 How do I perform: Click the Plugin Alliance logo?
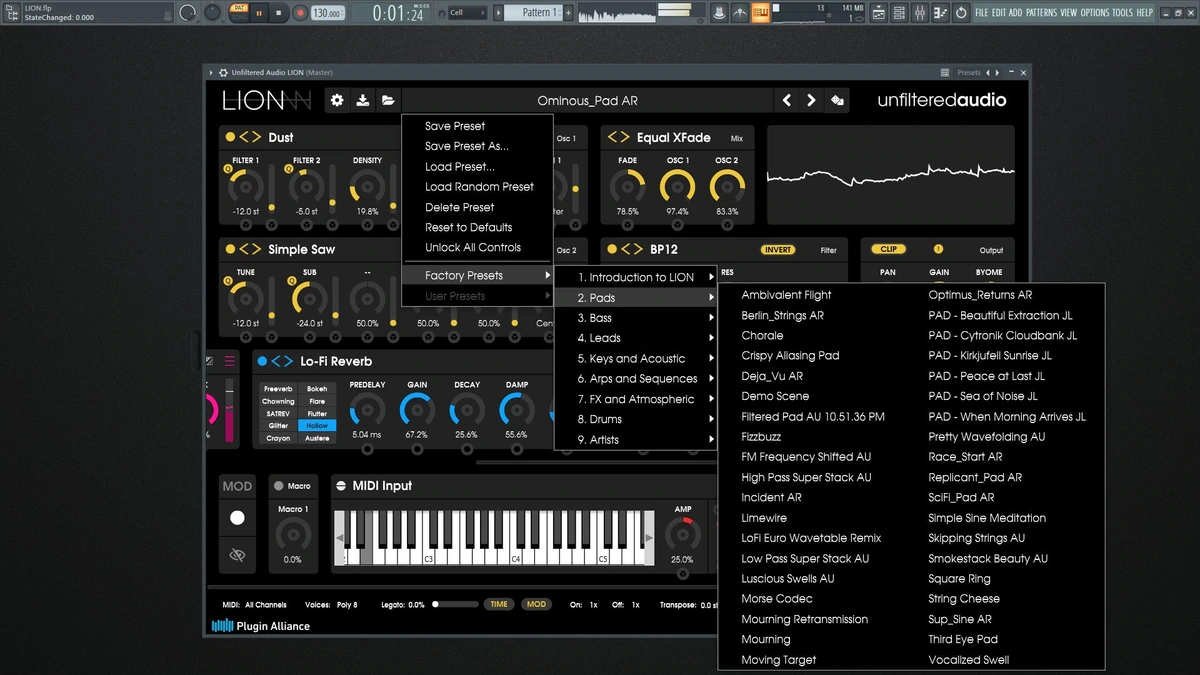(x=260, y=626)
